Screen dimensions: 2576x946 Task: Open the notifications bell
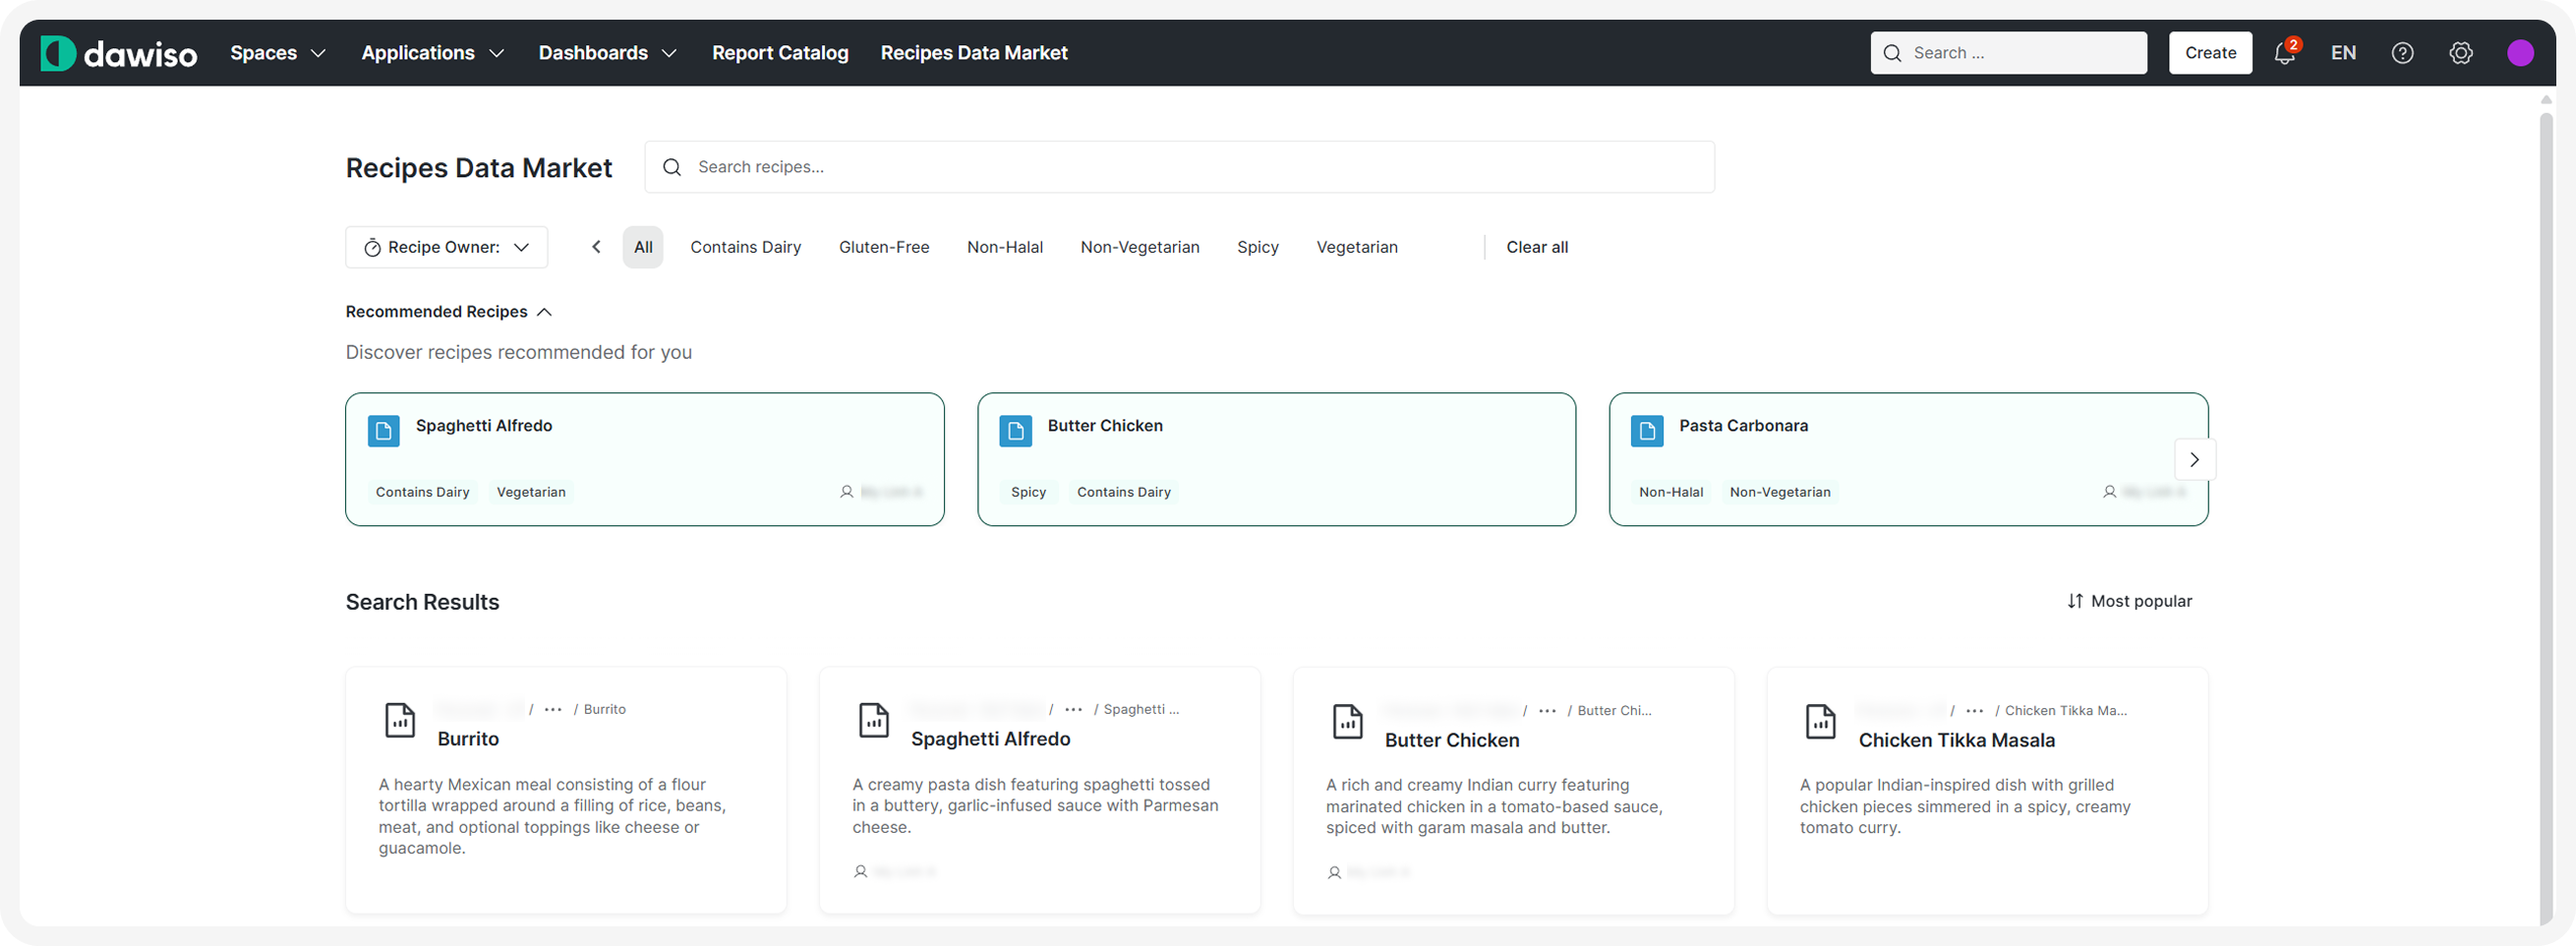(2284, 53)
